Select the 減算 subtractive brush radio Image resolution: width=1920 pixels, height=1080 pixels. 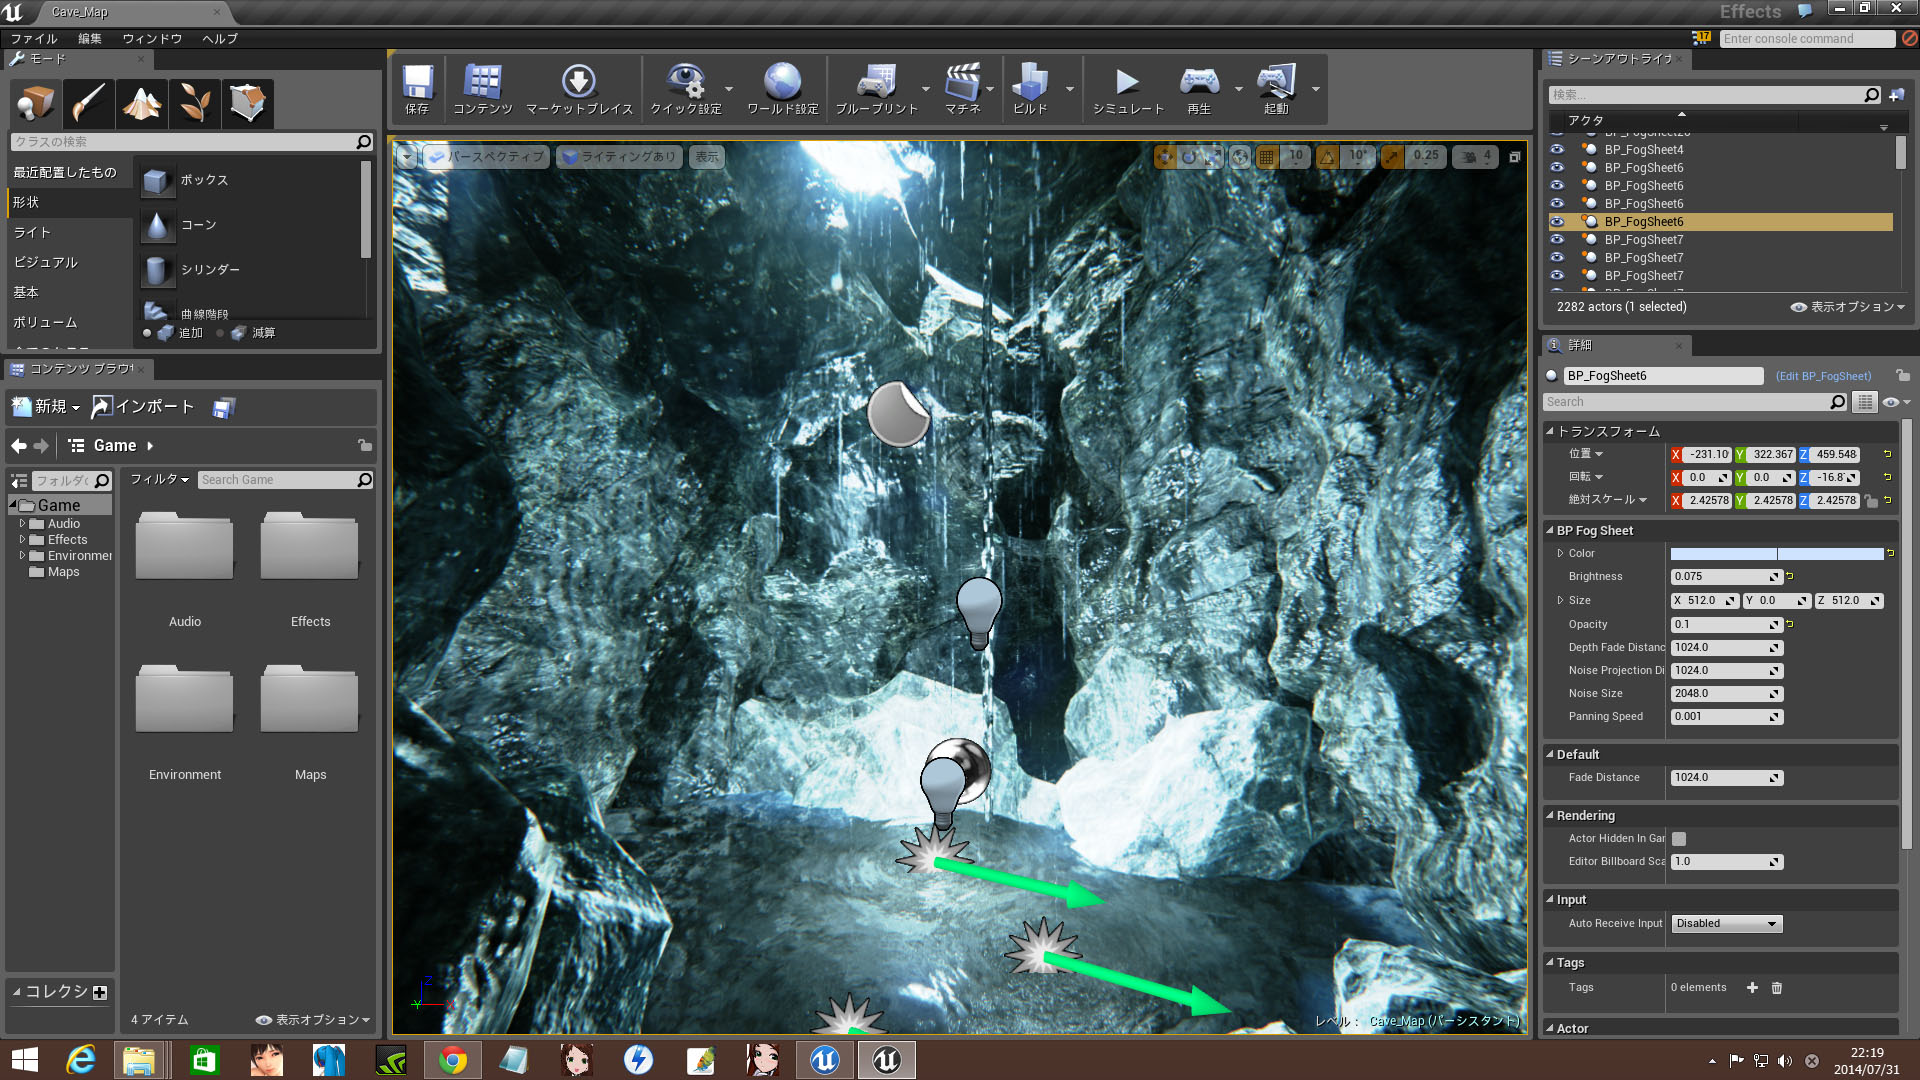[220, 333]
